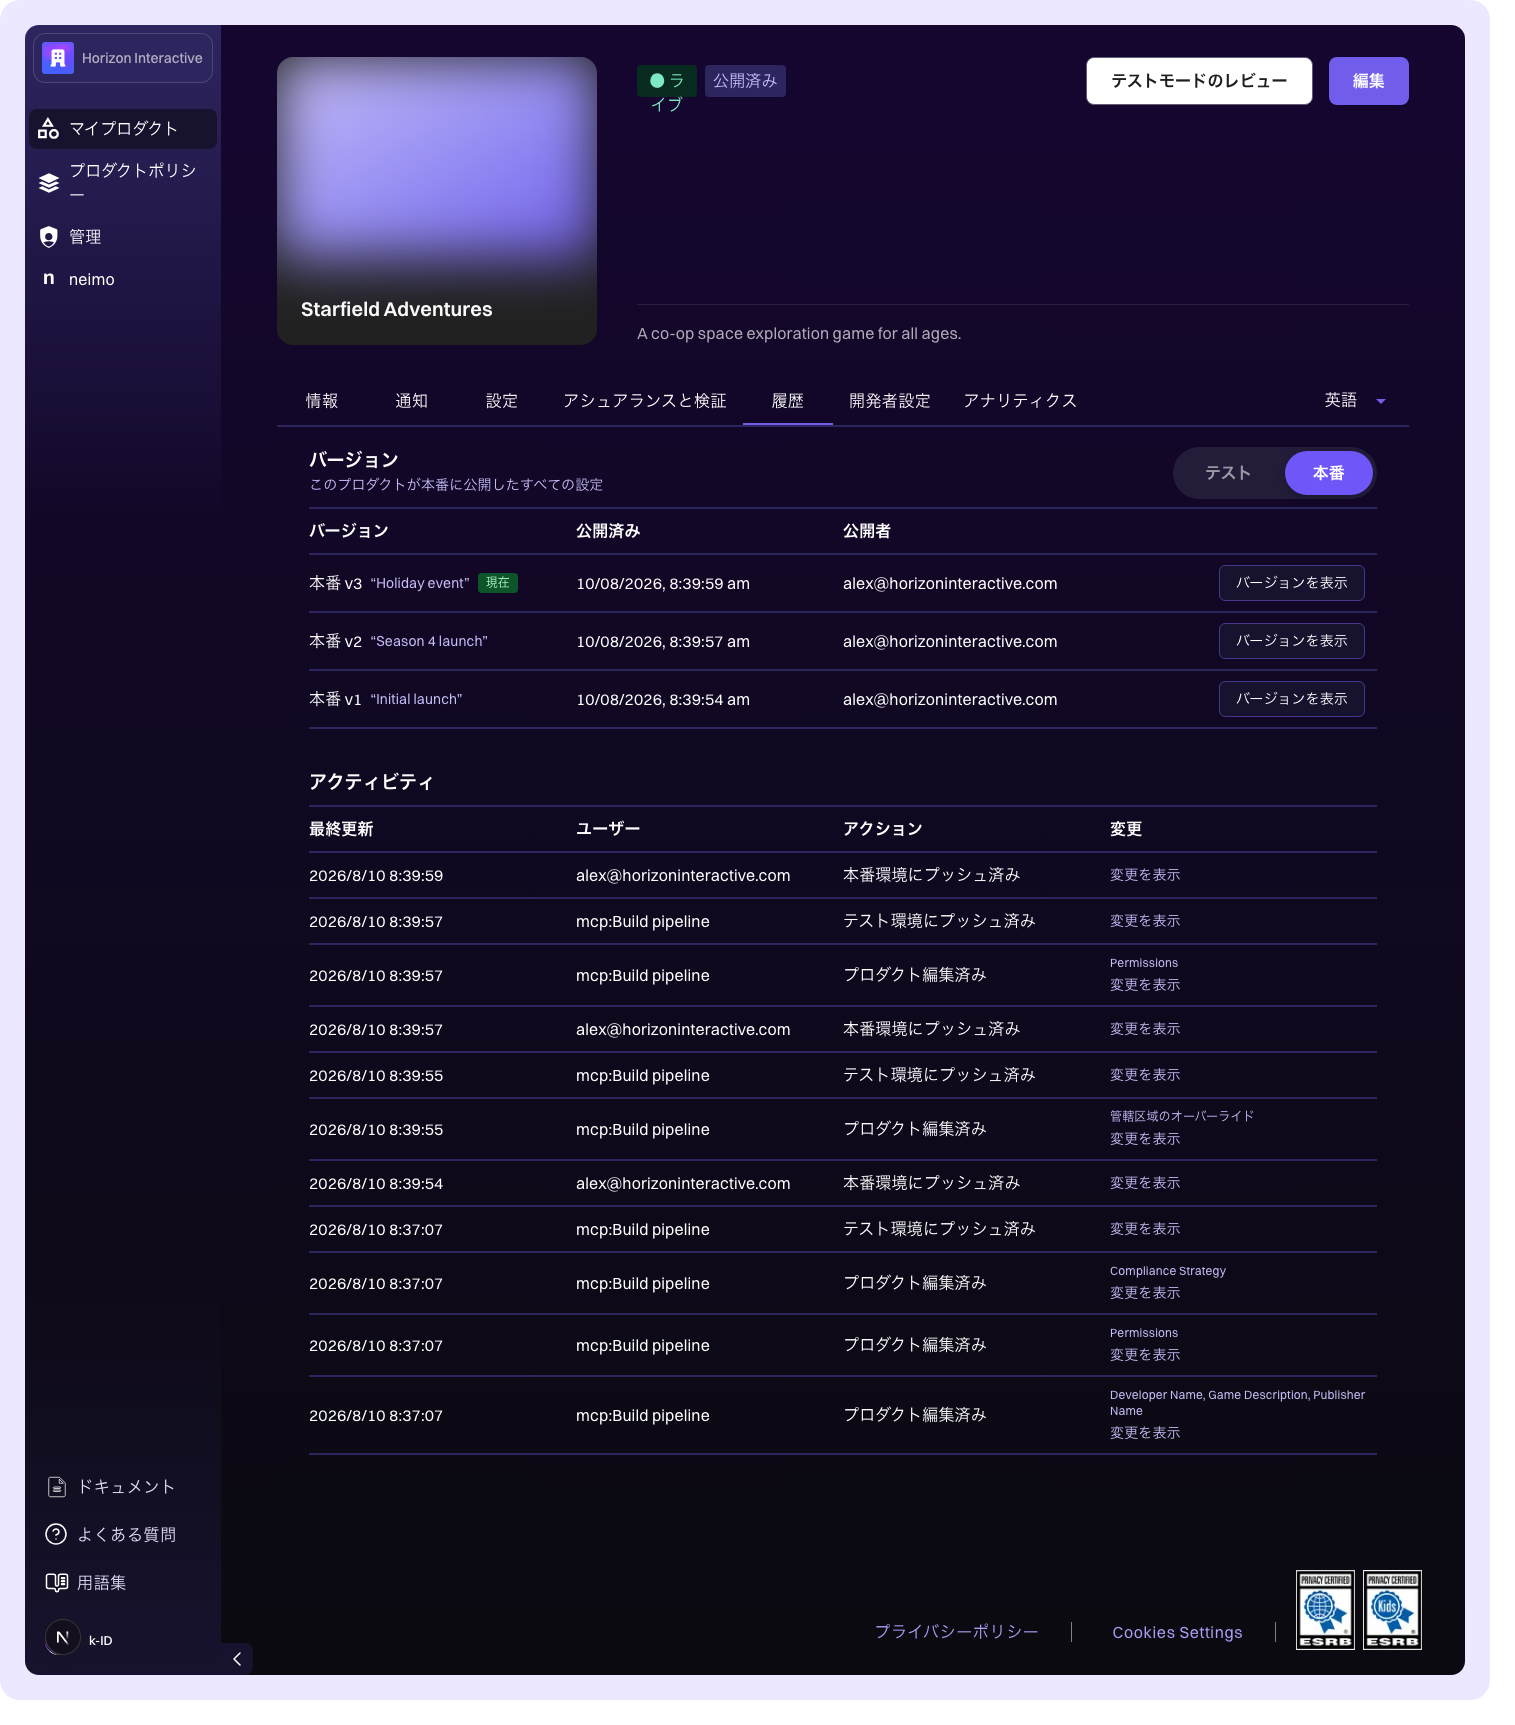Click the ドキュメント file icon
1515x1725 pixels.
57,1487
